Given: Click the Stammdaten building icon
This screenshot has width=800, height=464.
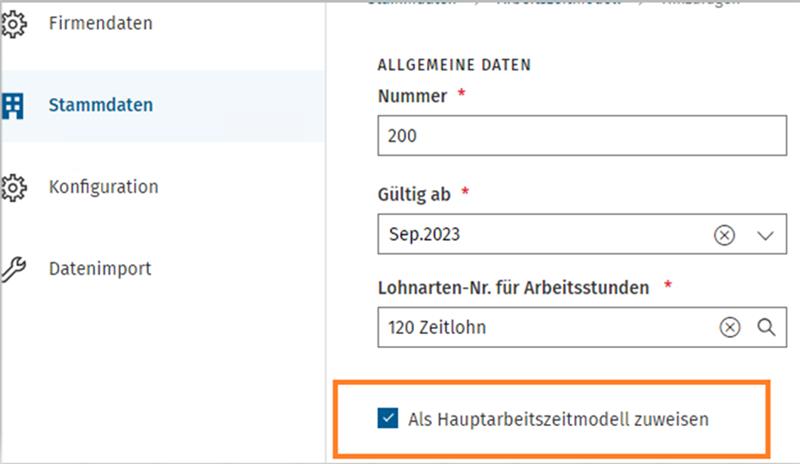Looking at the screenshot, I should pos(12,106).
